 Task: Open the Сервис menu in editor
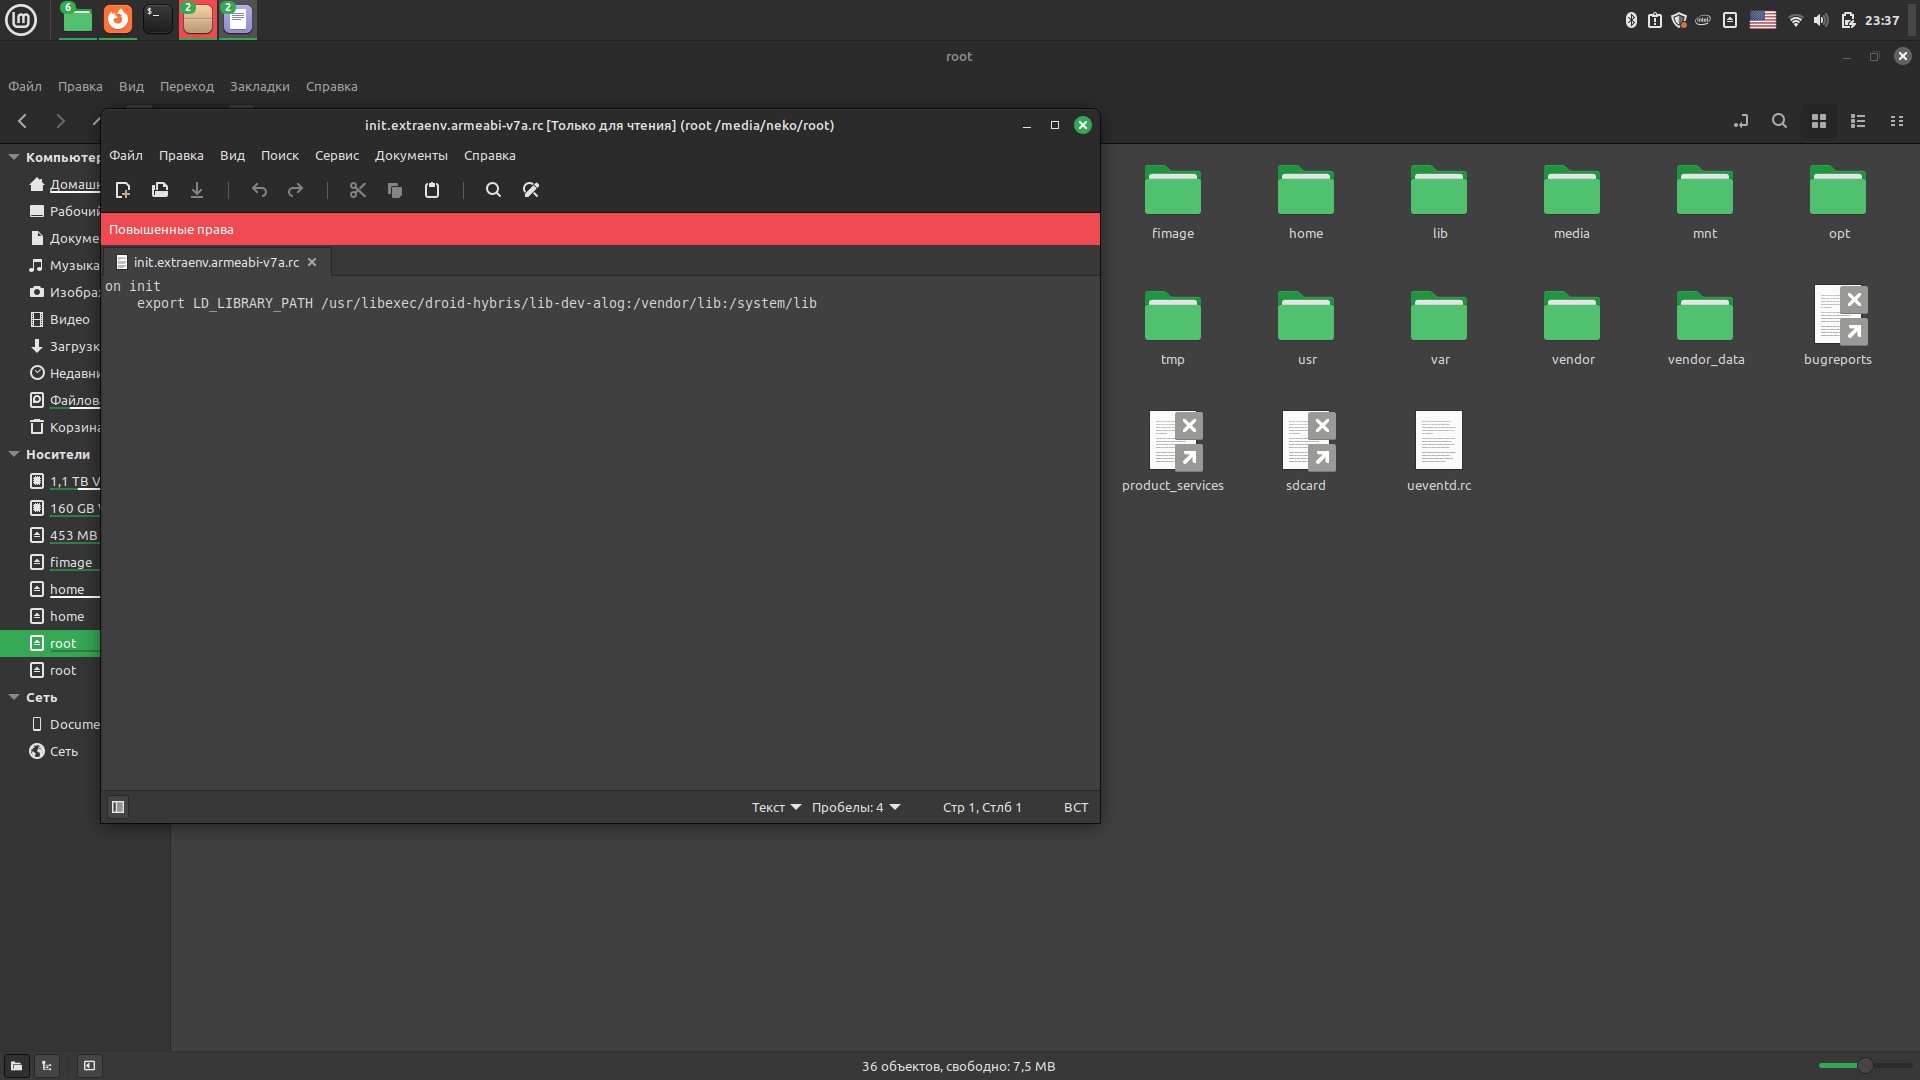point(336,155)
